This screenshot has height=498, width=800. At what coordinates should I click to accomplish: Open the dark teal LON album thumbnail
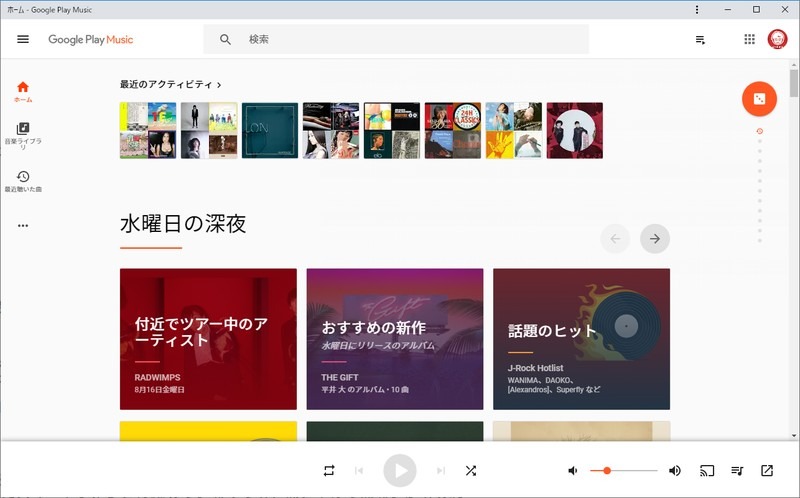click(270, 130)
